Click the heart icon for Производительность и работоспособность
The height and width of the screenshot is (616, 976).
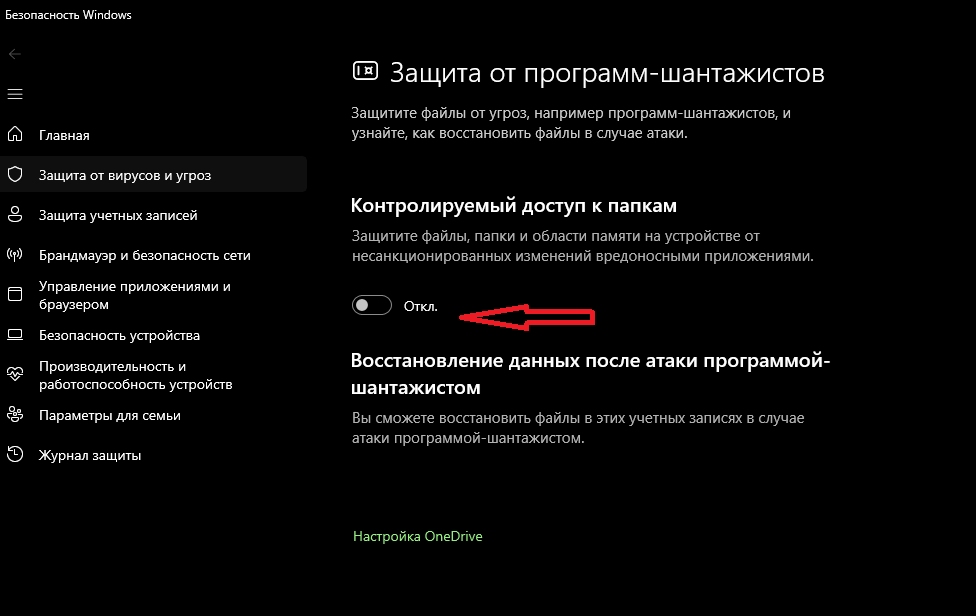(x=15, y=375)
